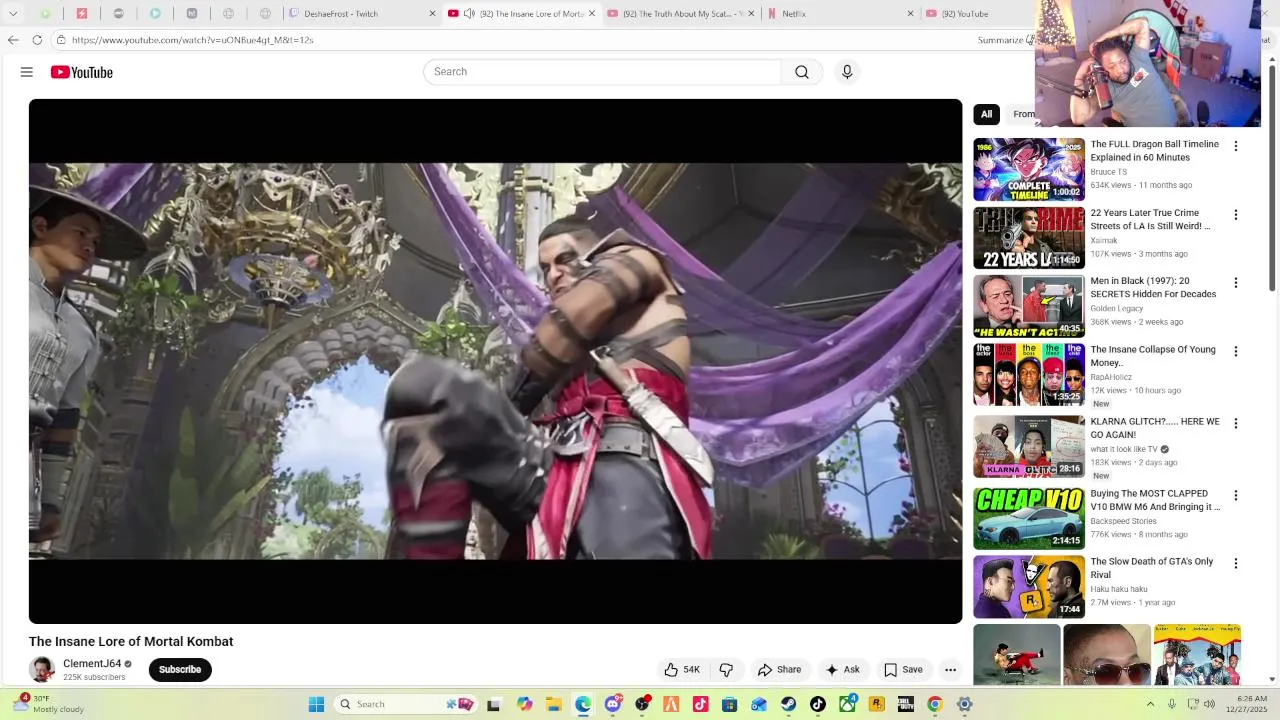Image resolution: width=1280 pixels, height=720 pixels.
Task: Open the Settings gear in taskbar
Action: click(x=964, y=704)
